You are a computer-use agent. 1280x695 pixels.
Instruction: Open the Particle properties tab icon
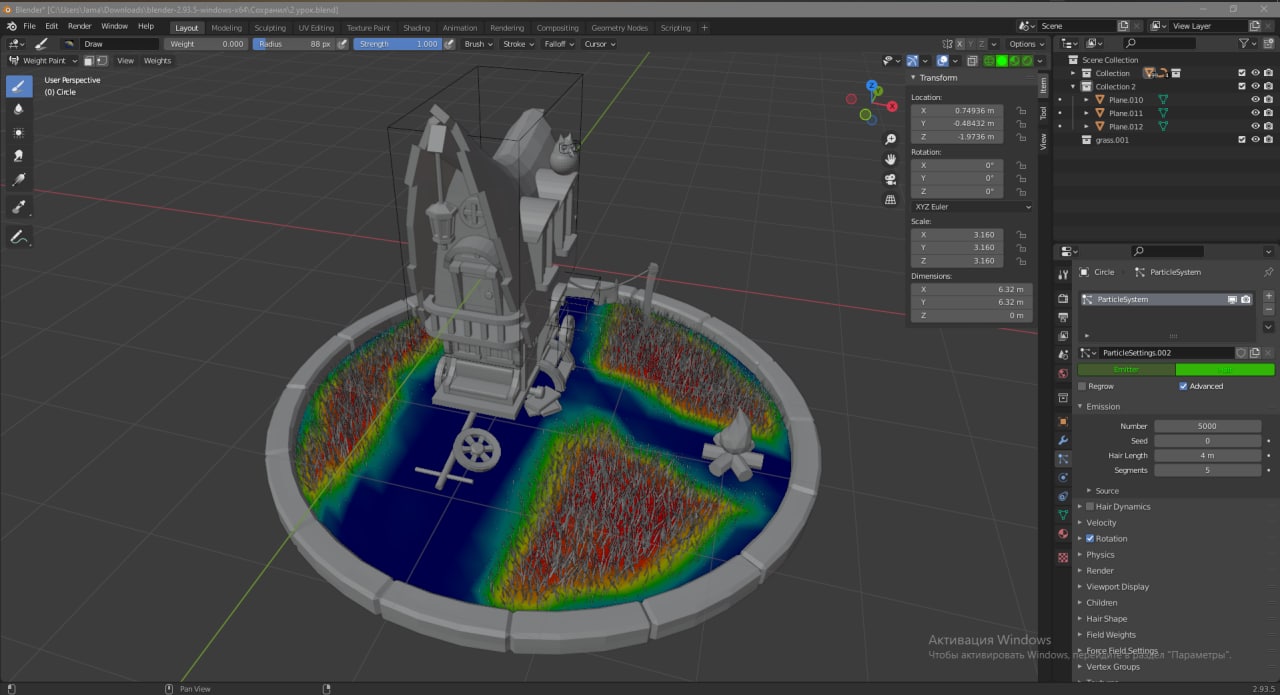pyautogui.click(x=1062, y=458)
